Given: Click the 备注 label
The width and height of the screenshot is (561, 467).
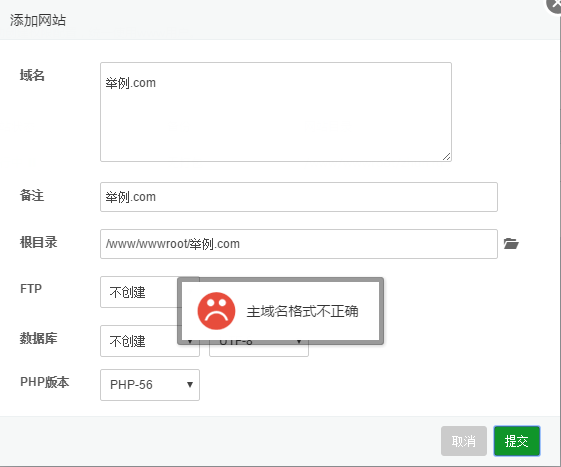Looking at the screenshot, I should [32, 195].
